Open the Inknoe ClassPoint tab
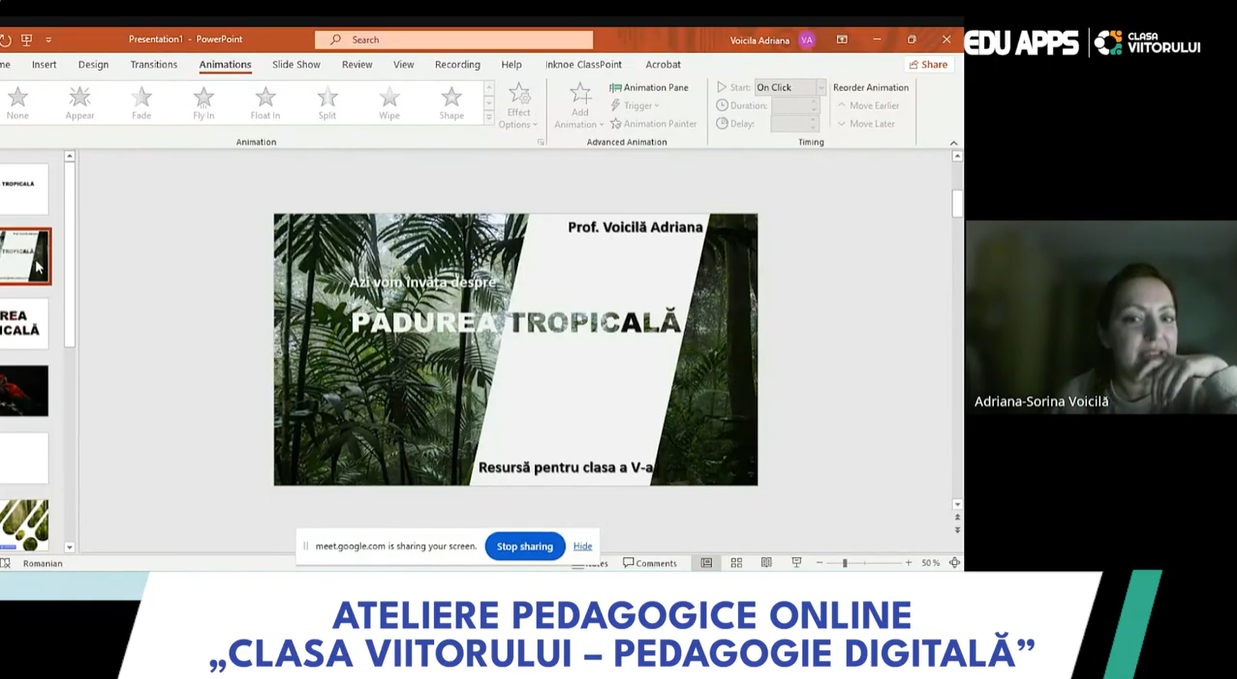1237x679 pixels. 584,64
